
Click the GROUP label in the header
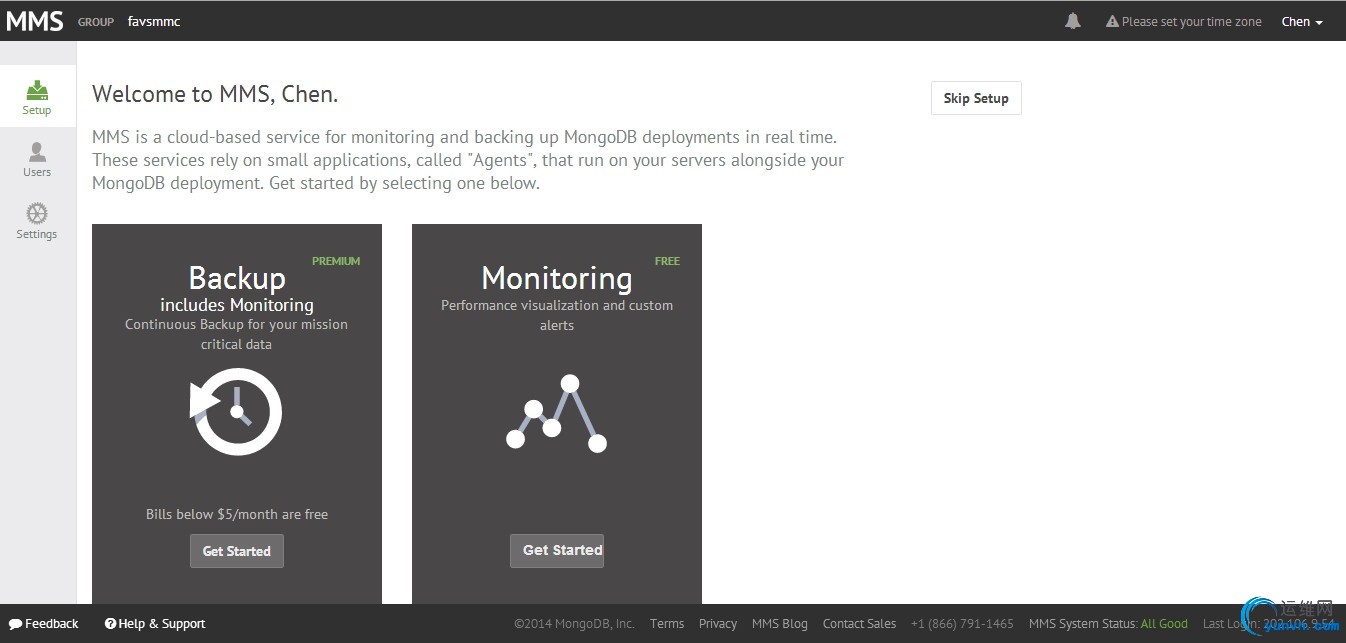pyautogui.click(x=96, y=22)
